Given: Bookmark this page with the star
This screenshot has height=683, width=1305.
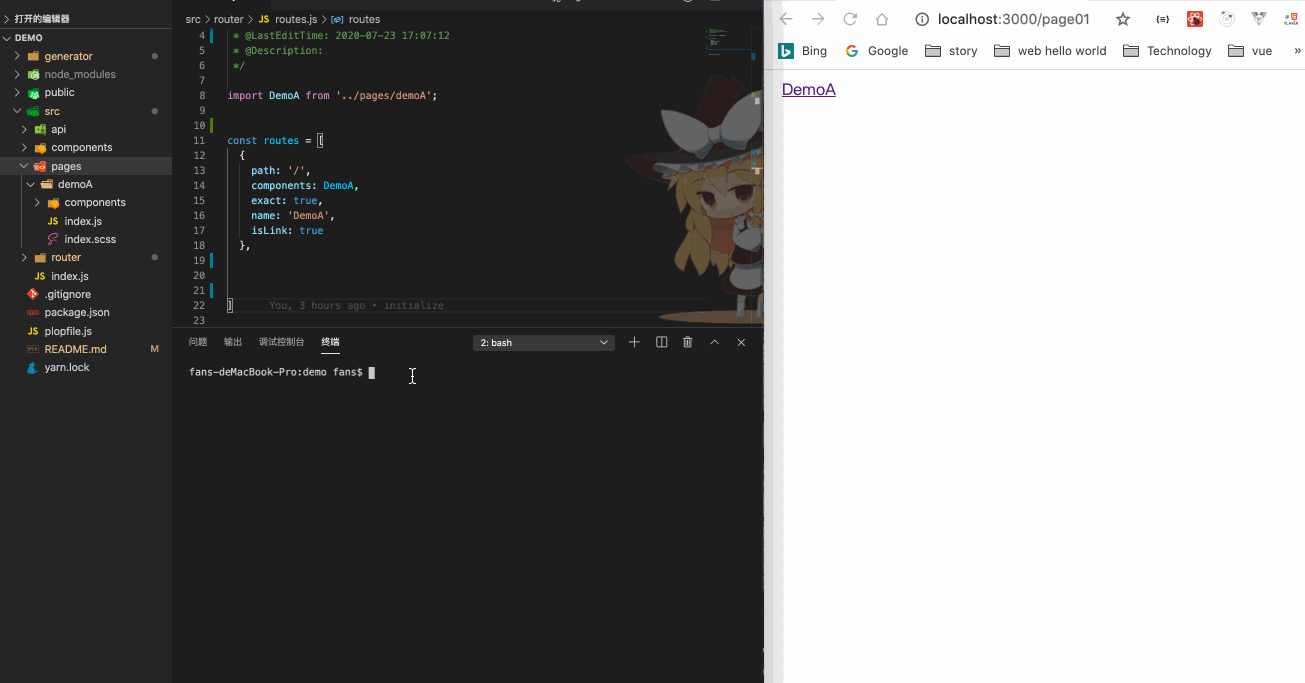Looking at the screenshot, I should pos(1123,19).
